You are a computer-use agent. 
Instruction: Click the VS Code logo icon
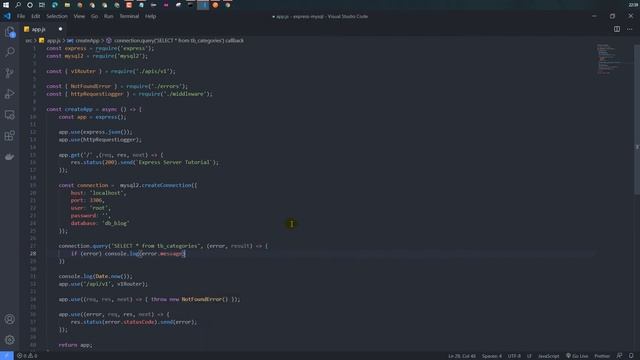[7, 16]
